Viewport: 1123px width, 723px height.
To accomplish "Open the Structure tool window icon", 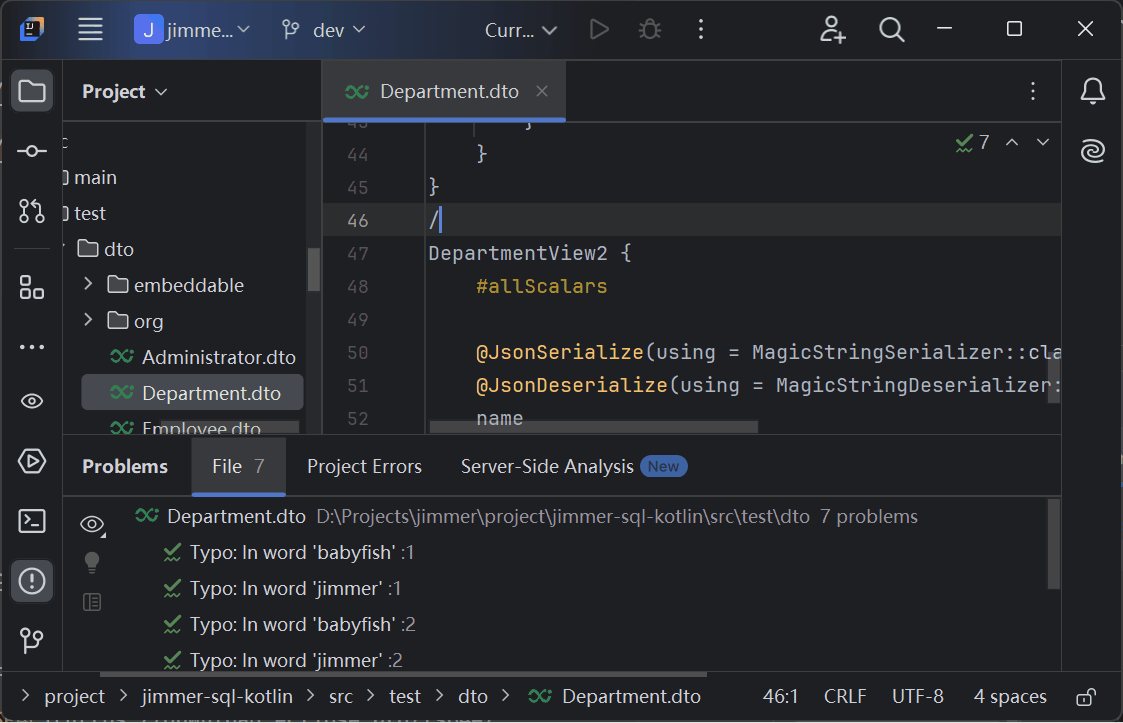I will coord(32,288).
